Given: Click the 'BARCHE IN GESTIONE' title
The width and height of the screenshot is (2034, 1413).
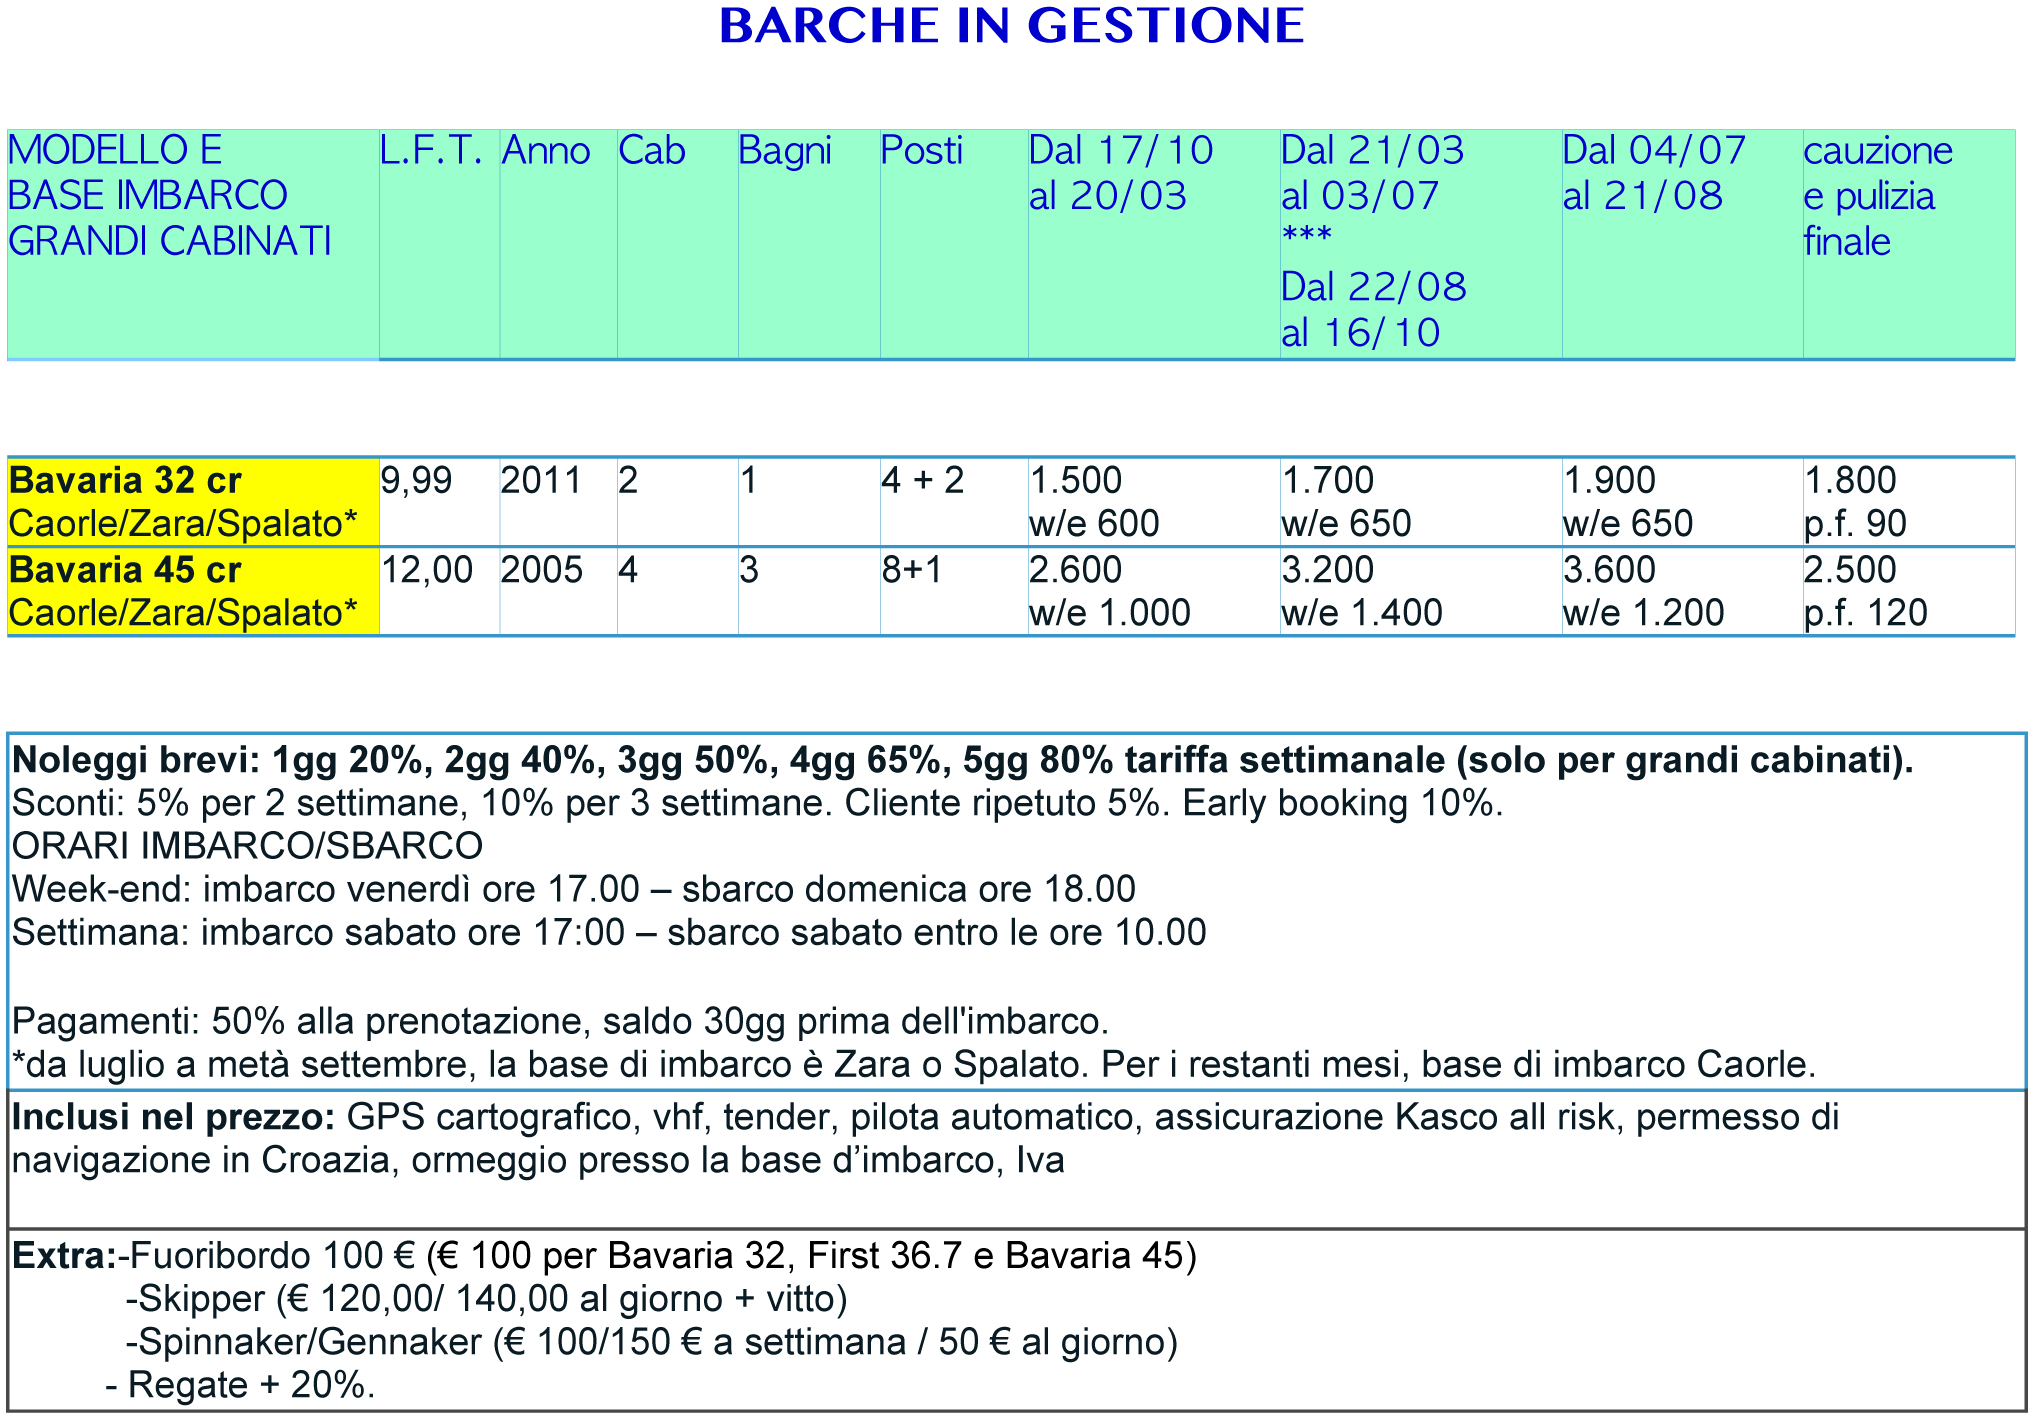Looking at the screenshot, I should coord(1011,26).
